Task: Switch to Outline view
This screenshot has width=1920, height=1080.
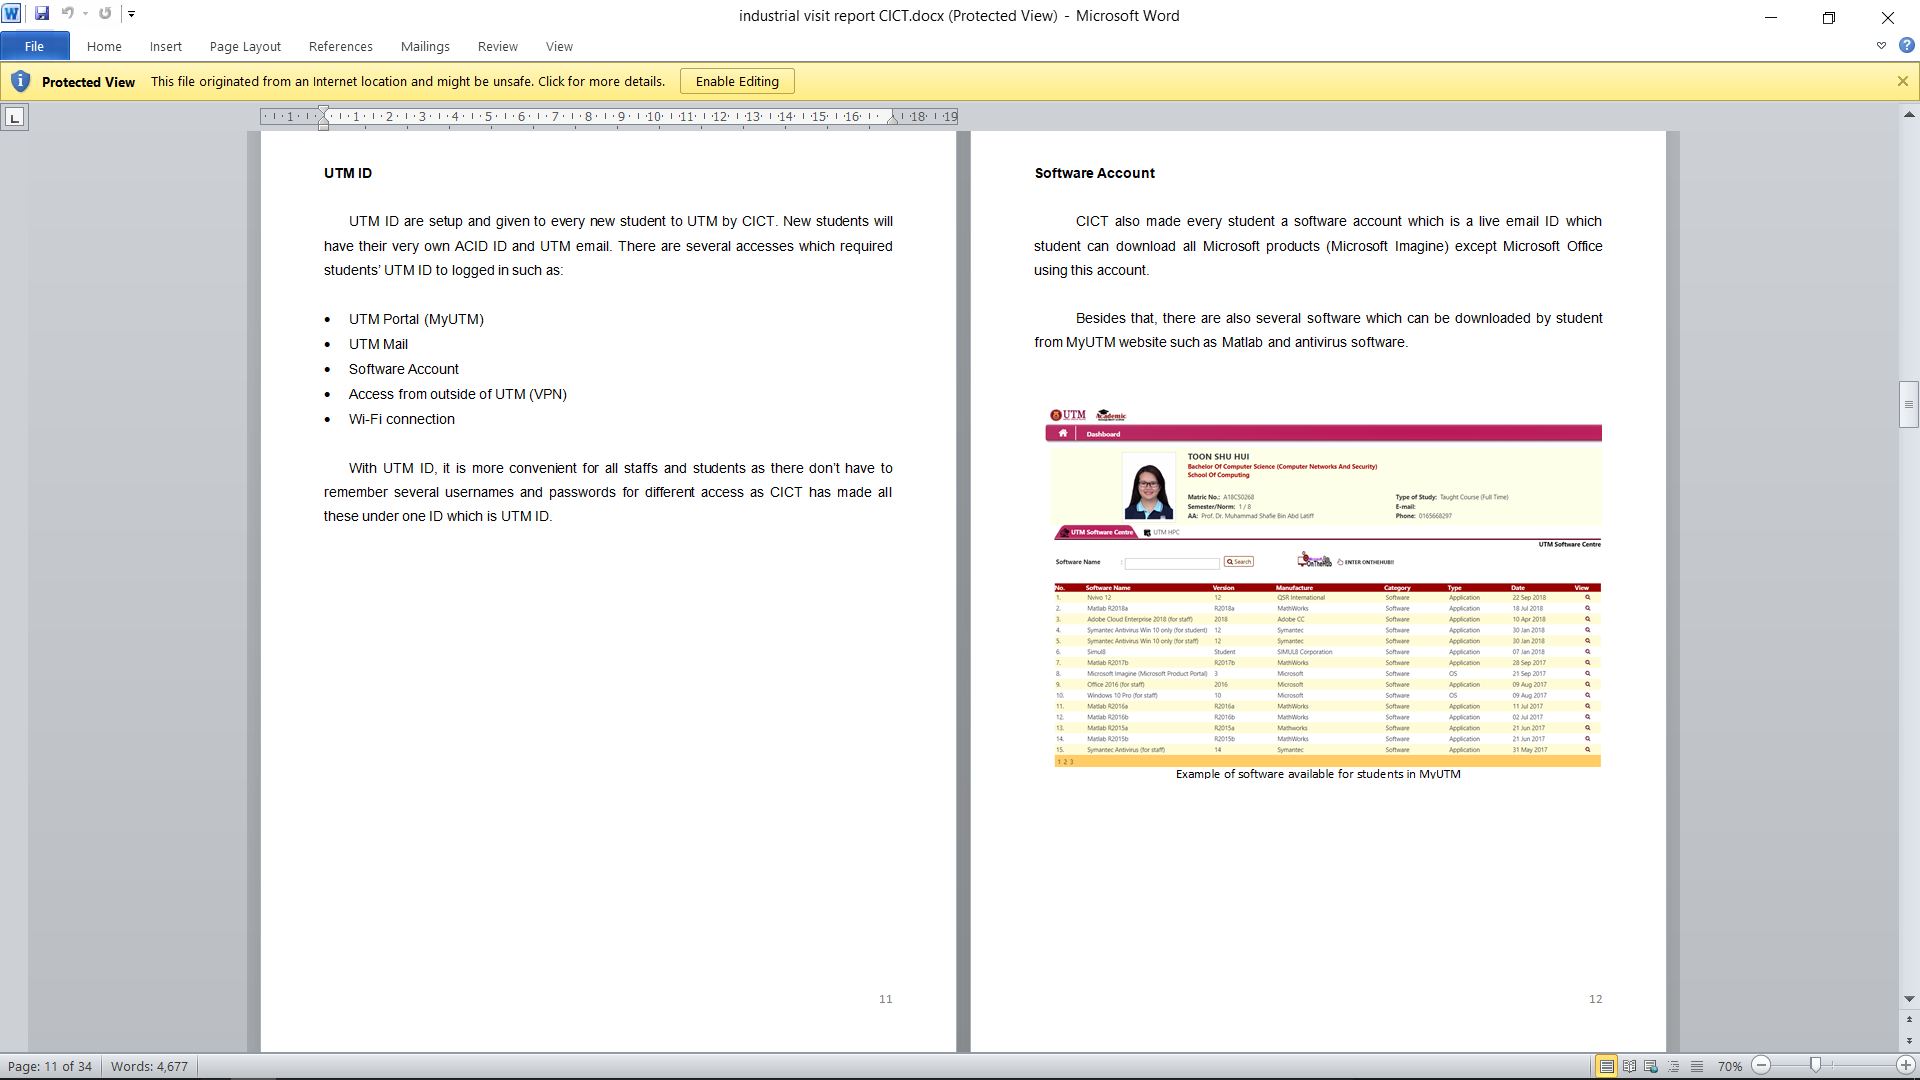Action: pos(1674,1066)
